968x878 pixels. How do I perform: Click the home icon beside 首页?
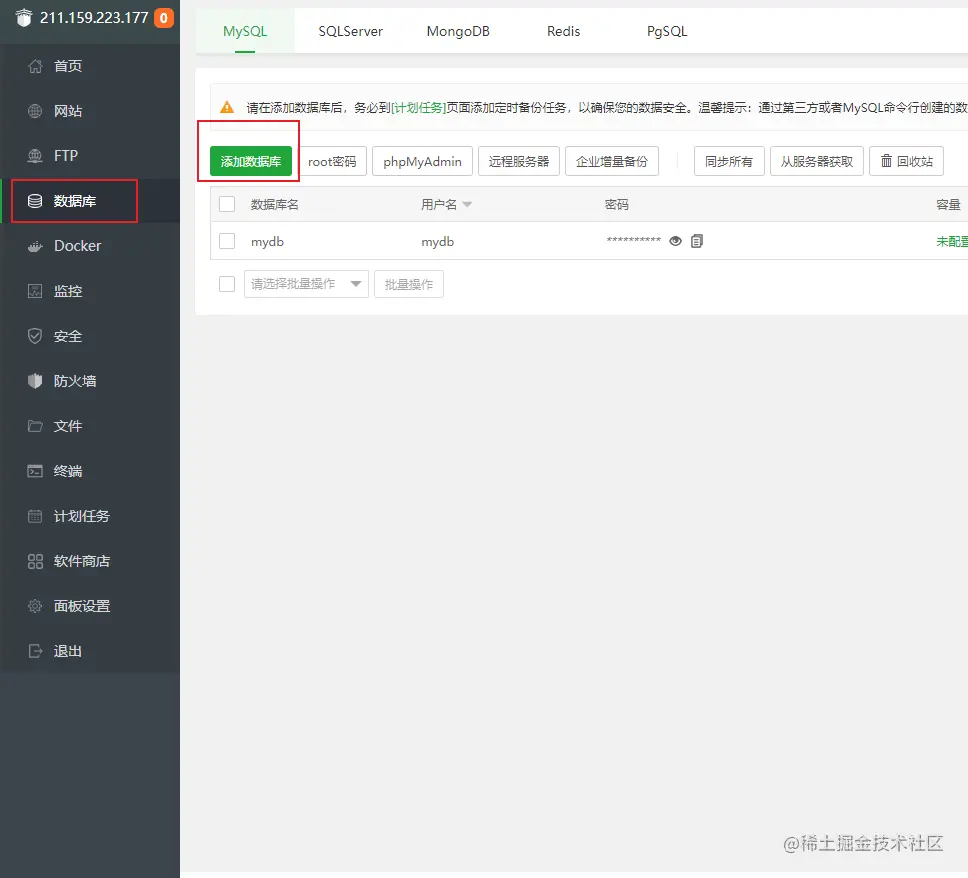35,66
